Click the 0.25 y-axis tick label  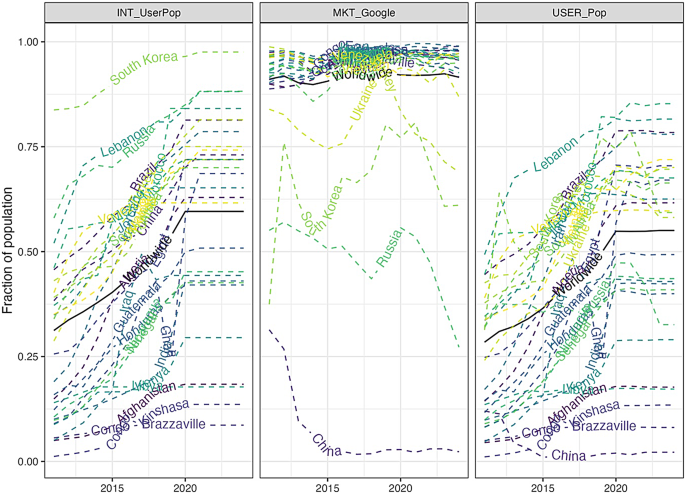pos(28,357)
